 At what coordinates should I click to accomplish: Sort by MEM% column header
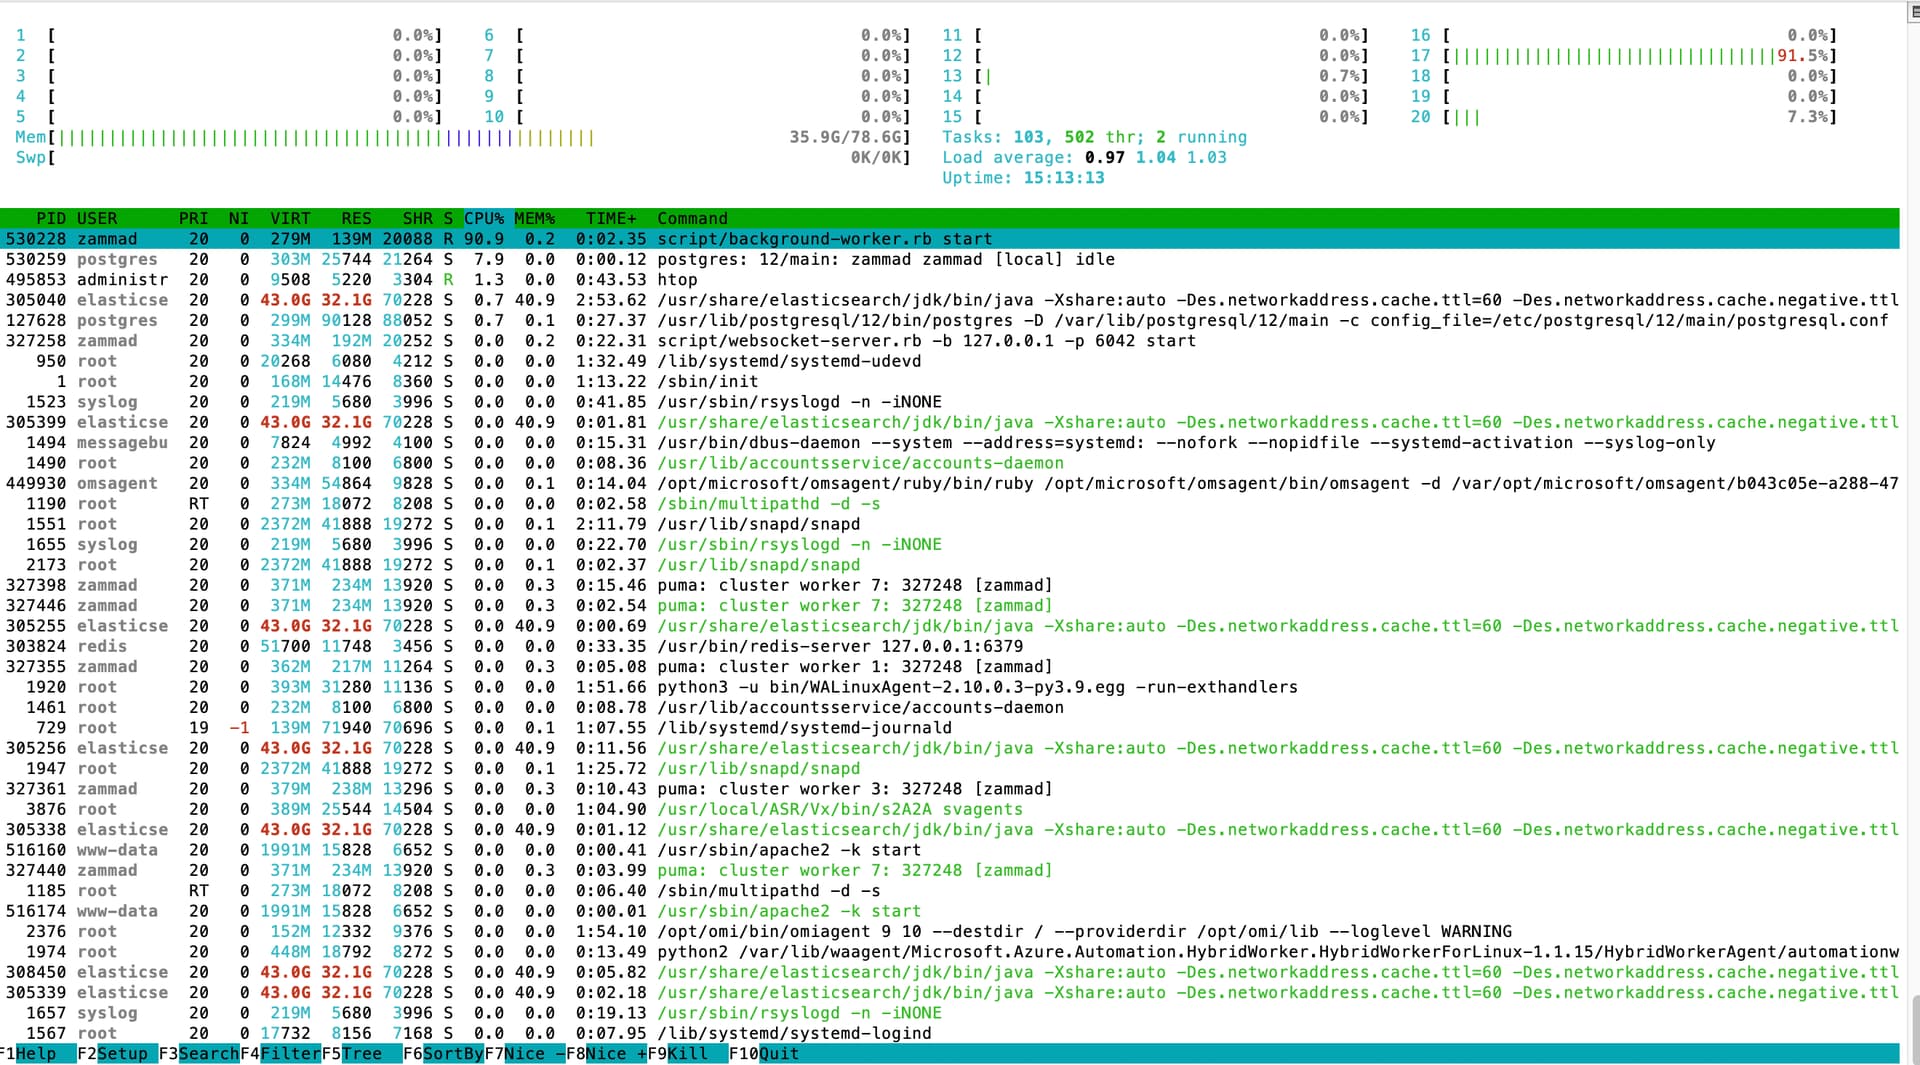535,218
